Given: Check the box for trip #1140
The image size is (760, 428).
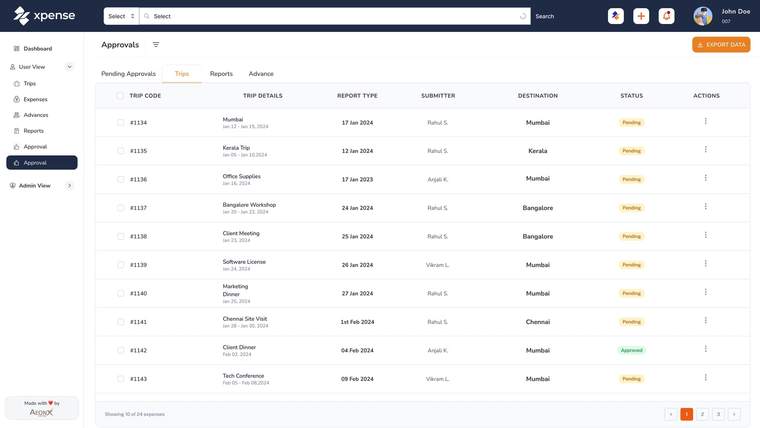Looking at the screenshot, I should pyautogui.click(x=120, y=293).
